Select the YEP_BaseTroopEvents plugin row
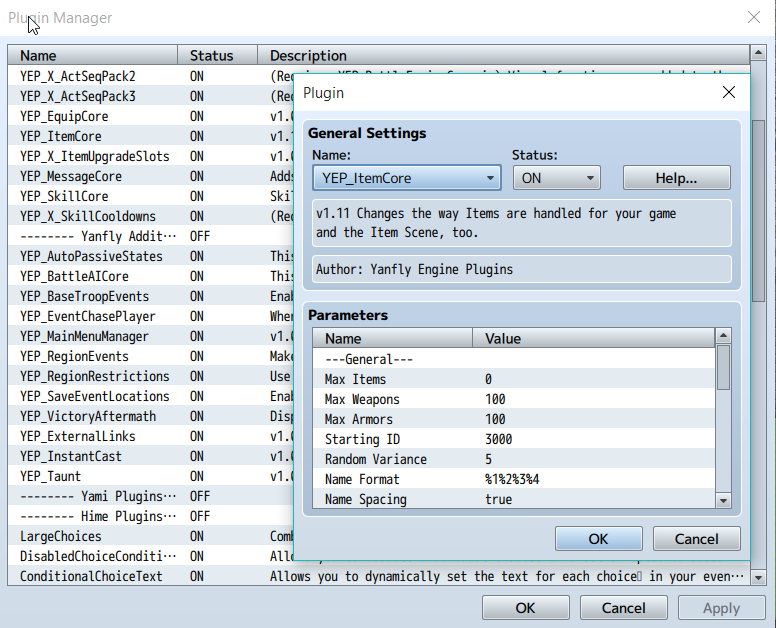Image resolution: width=776 pixels, height=628 pixels. pyautogui.click(x=150, y=296)
